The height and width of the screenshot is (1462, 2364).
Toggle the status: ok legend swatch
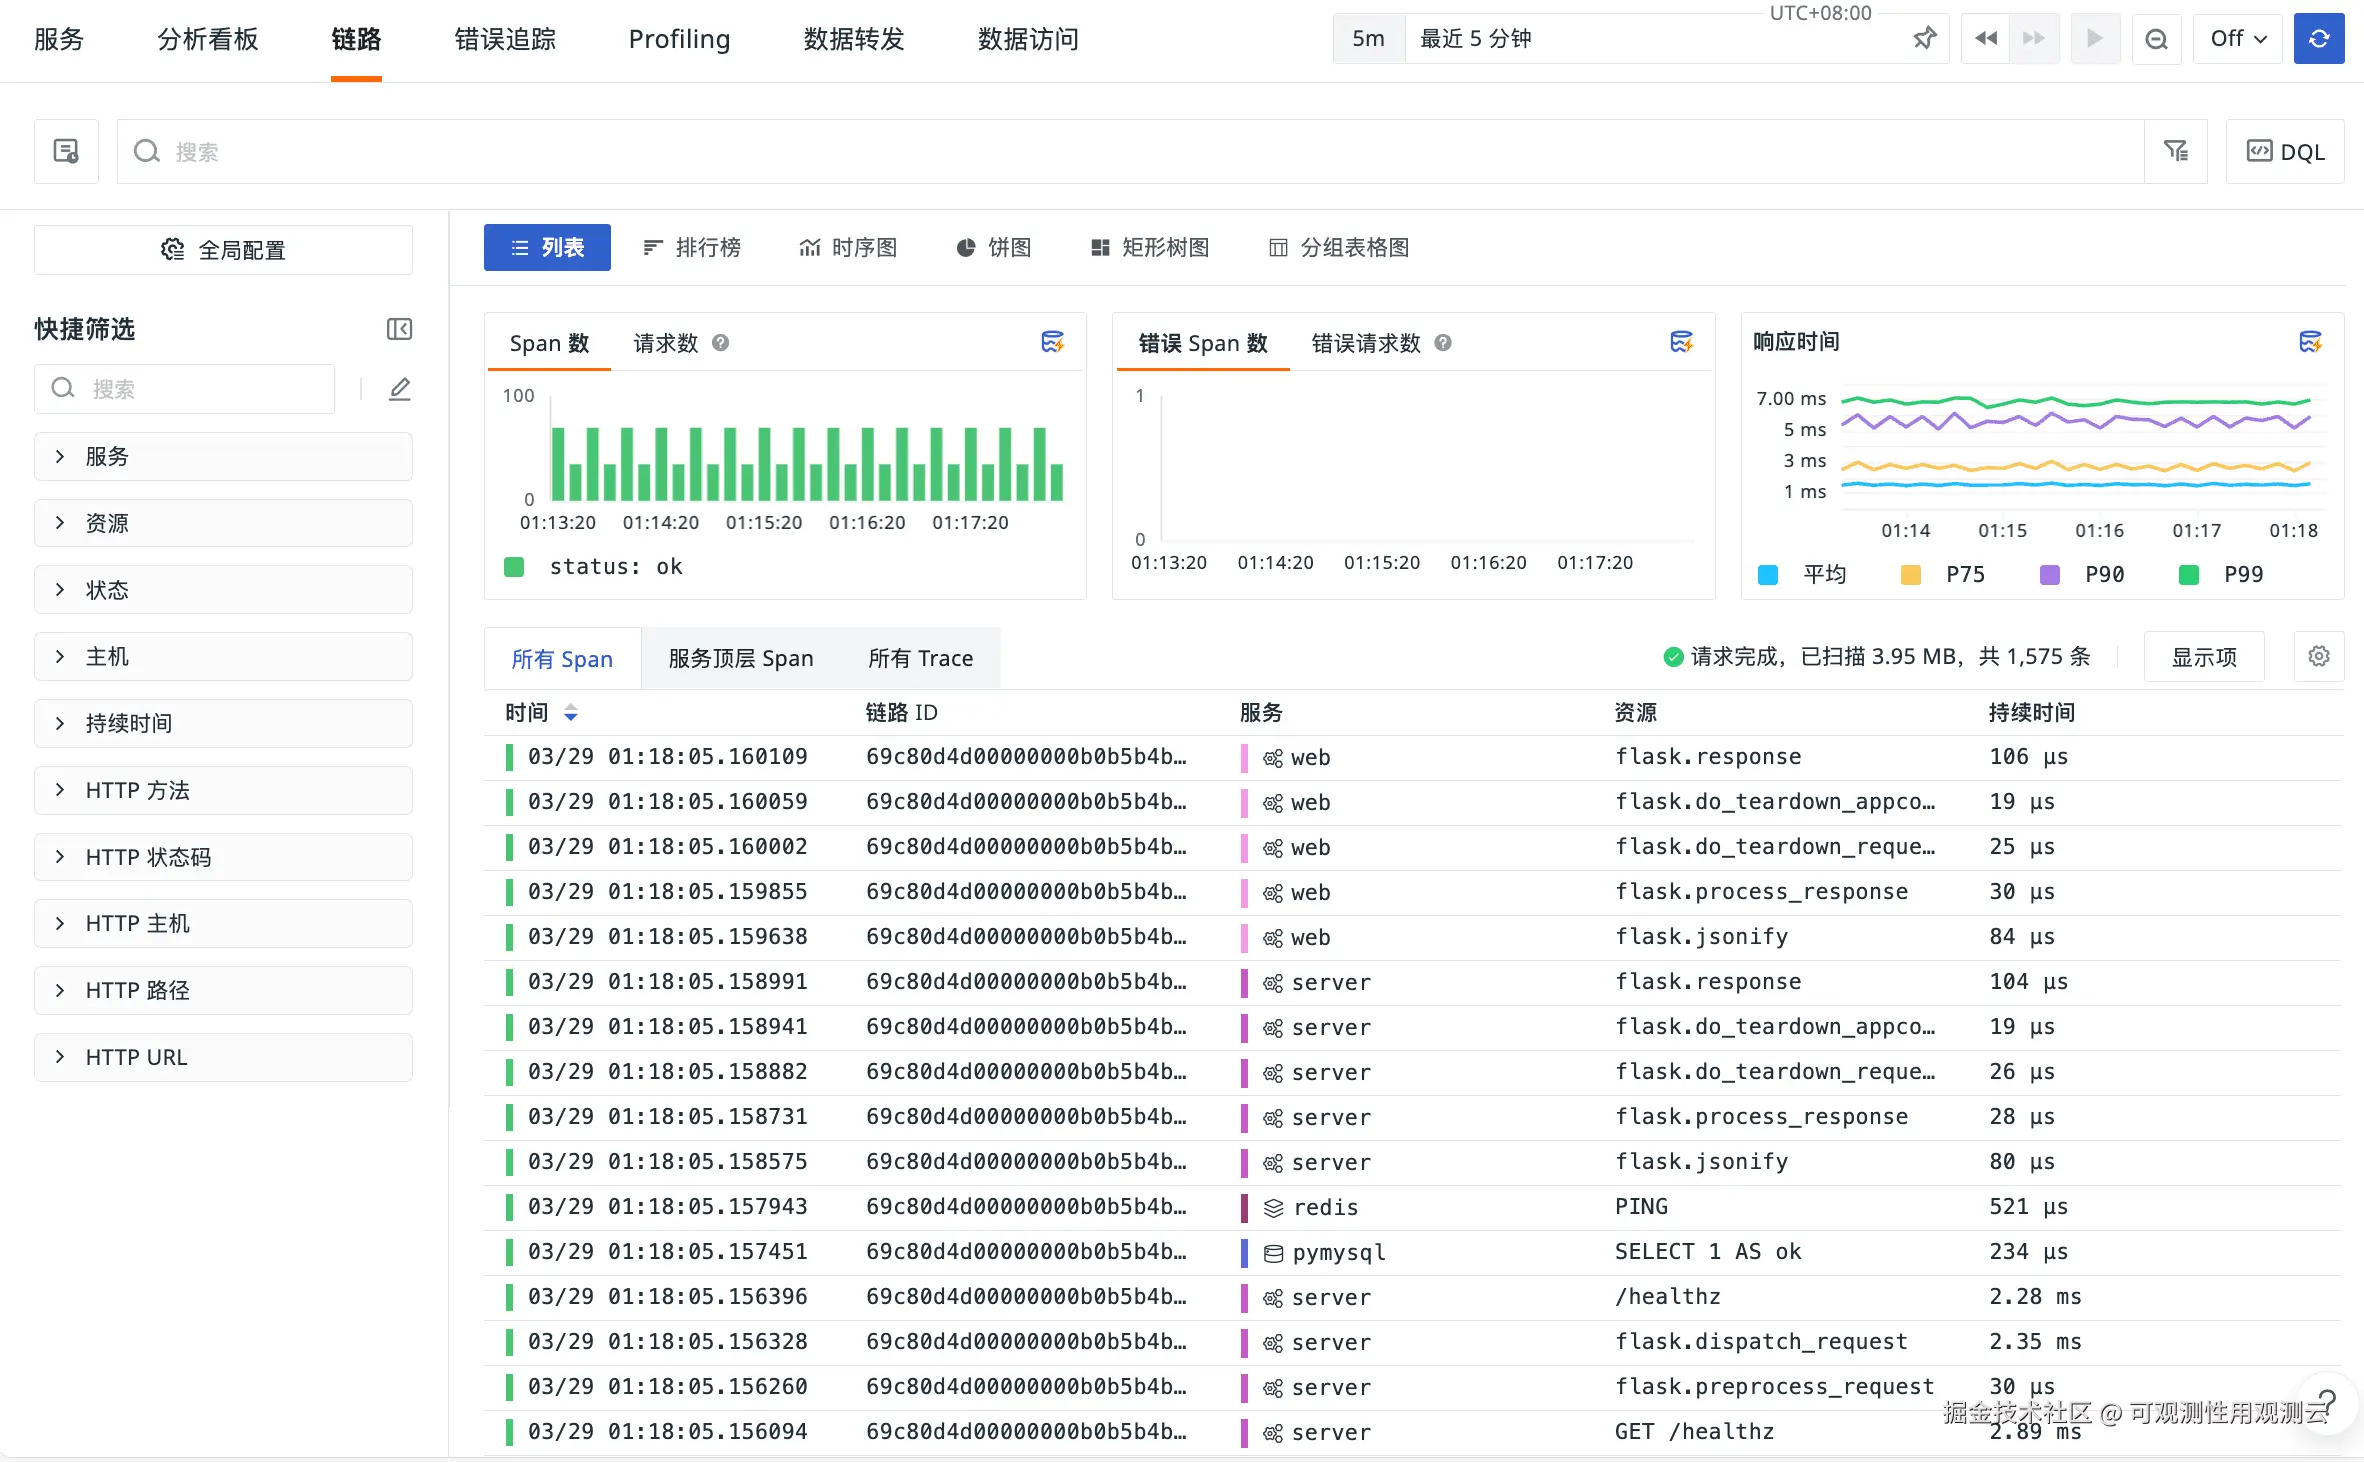(x=514, y=567)
